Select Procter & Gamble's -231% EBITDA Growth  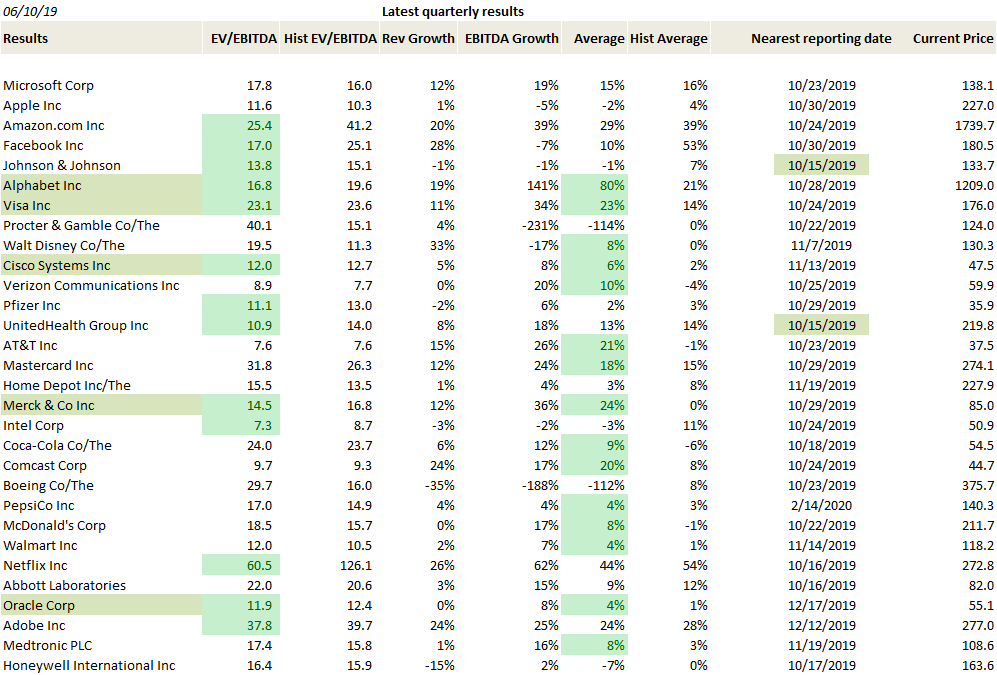click(537, 225)
